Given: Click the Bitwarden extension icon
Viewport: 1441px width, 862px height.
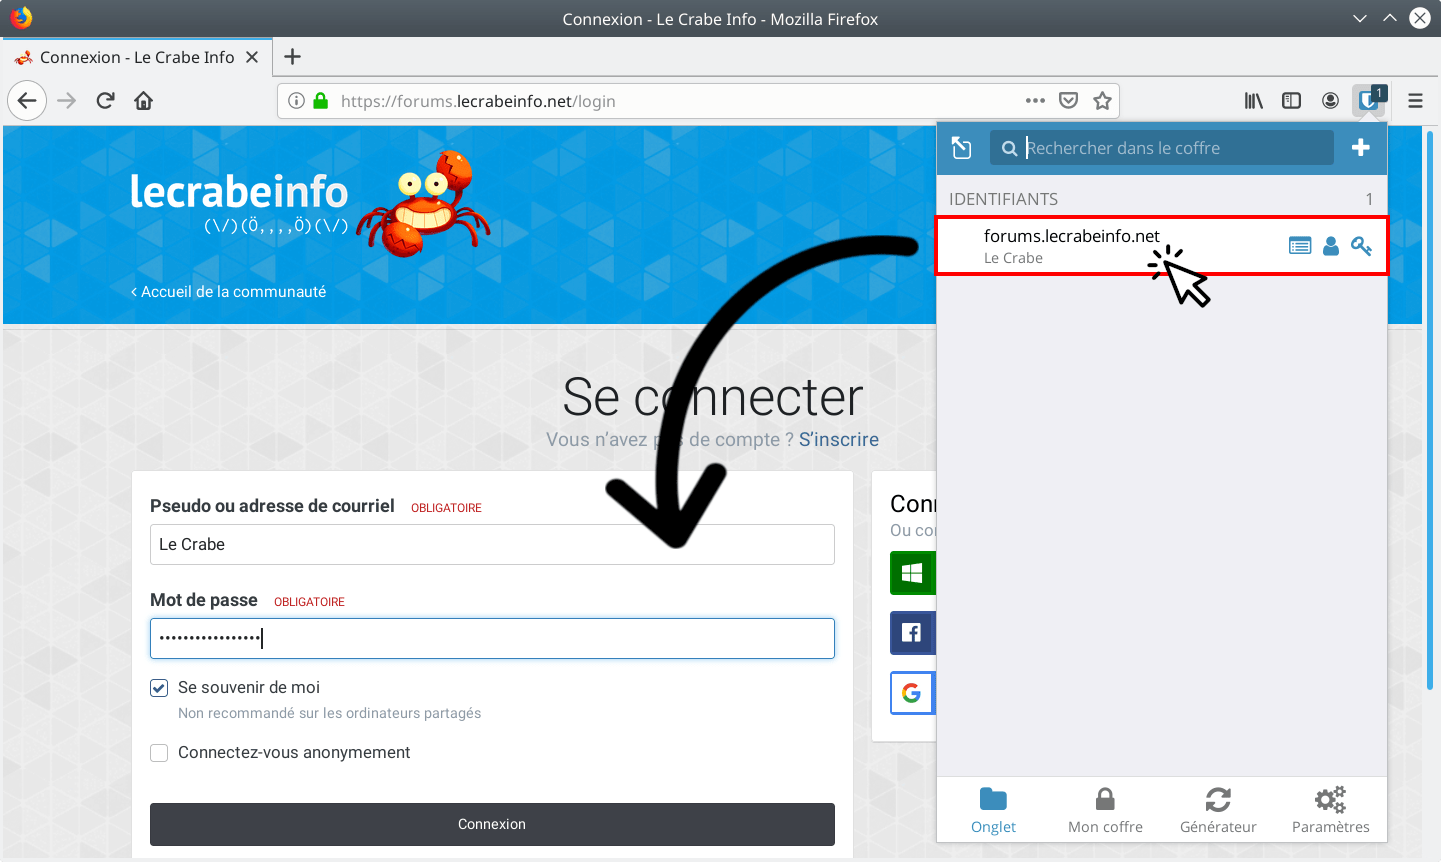Looking at the screenshot, I should pyautogui.click(x=1368, y=101).
